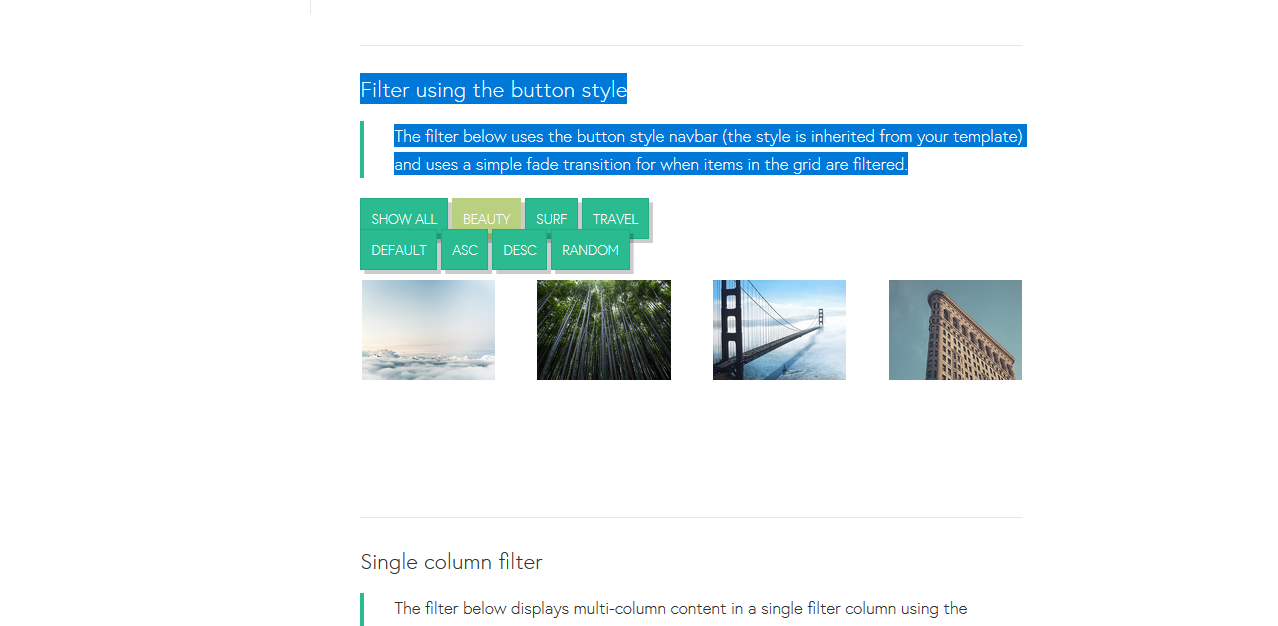Open the Flatiron building thumbnail
1278x626 pixels.
click(x=955, y=330)
